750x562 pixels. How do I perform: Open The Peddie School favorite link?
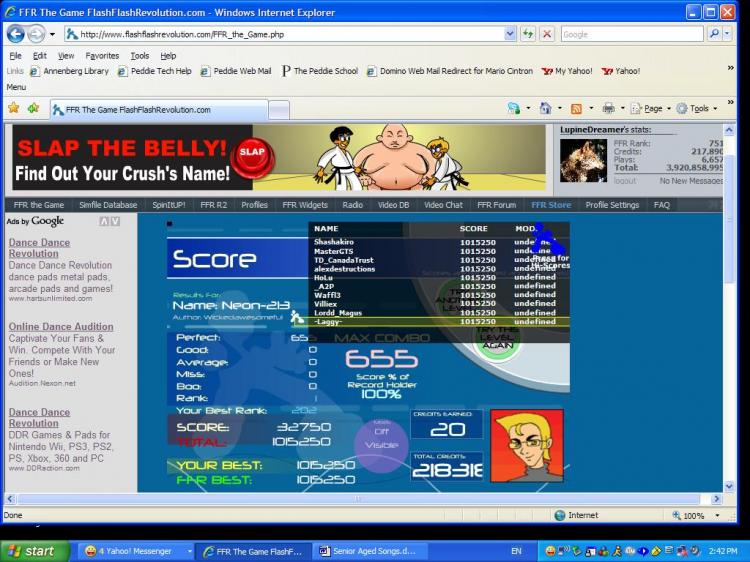pos(320,71)
